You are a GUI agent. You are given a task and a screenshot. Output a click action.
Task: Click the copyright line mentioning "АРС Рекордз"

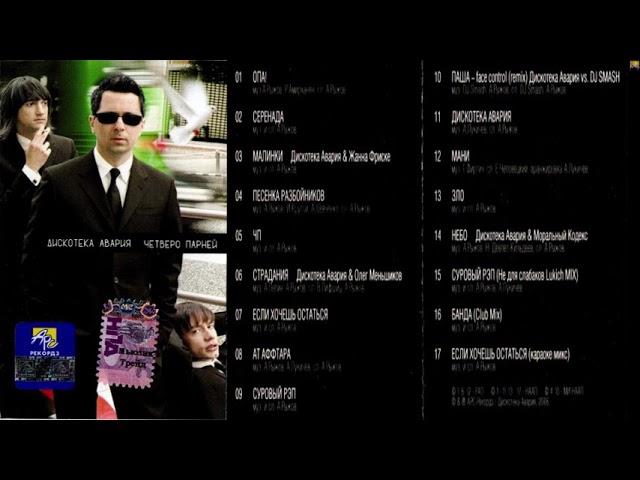click(x=500, y=401)
